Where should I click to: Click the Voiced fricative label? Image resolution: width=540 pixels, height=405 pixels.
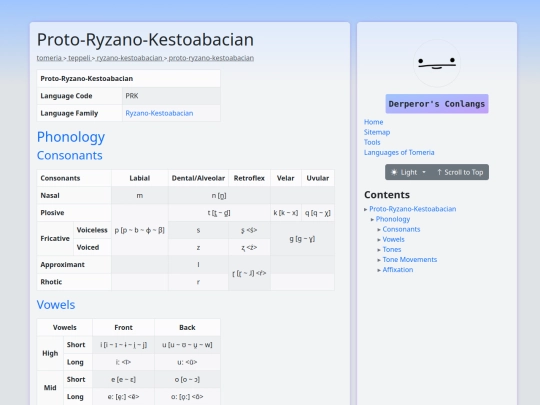click(92, 247)
